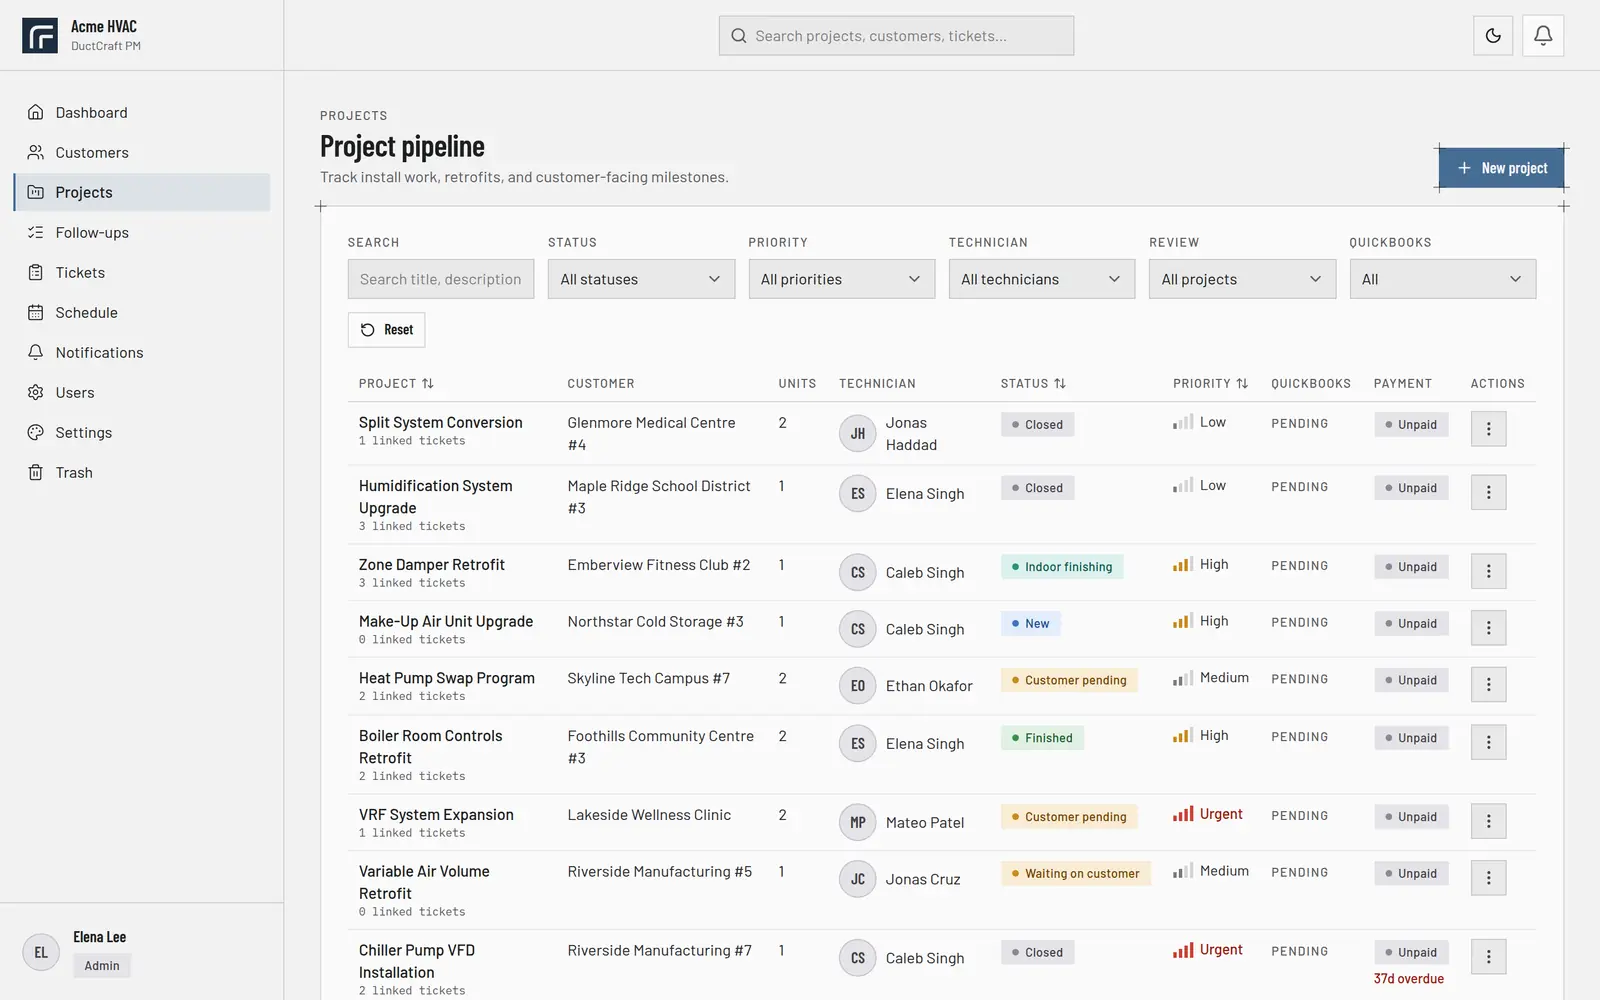1600x1000 pixels.
Task: Create a New project
Action: point(1501,168)
